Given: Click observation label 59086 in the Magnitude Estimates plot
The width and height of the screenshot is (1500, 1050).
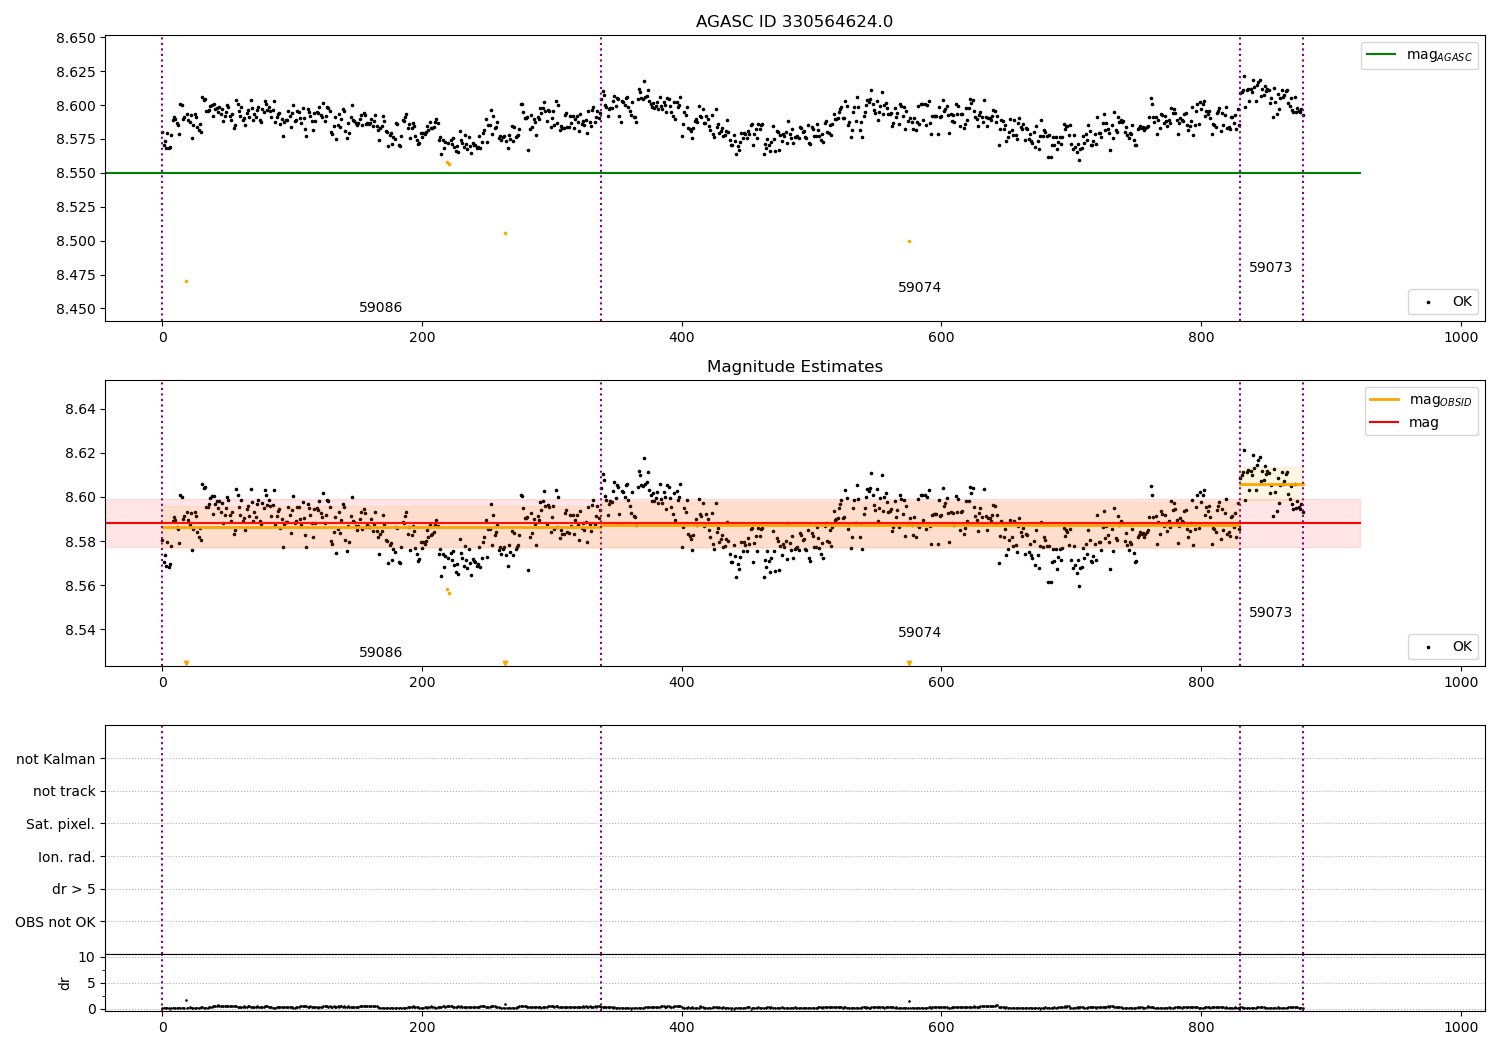Looking at the screenshot, I should coord(380,653).
